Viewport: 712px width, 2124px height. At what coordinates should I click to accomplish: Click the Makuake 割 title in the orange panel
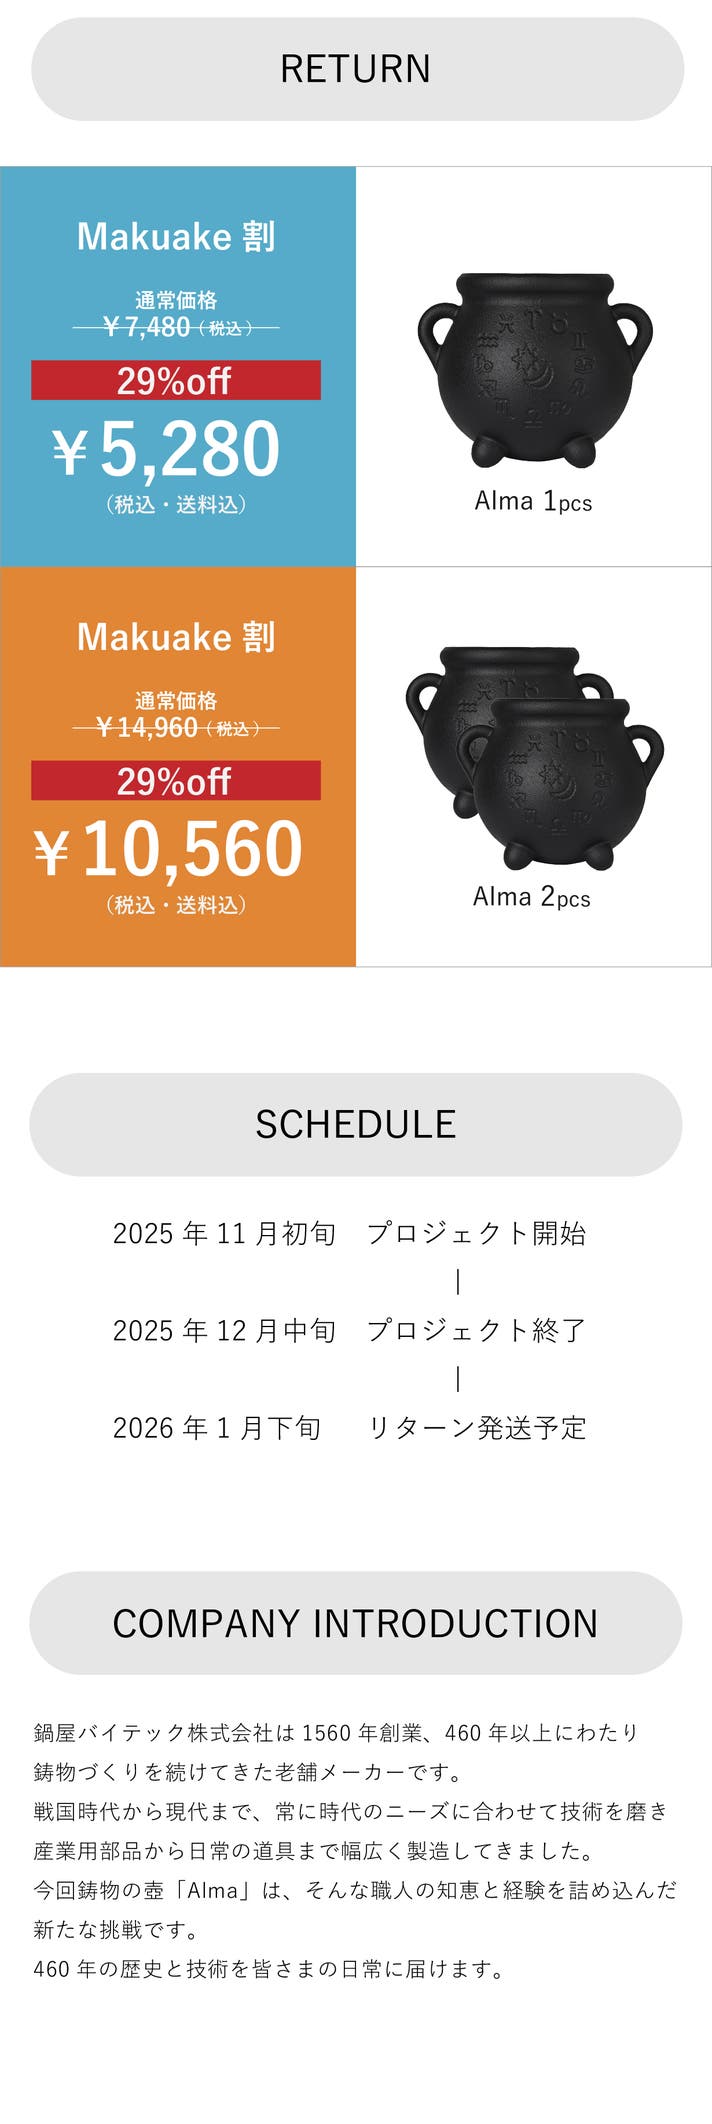[x=176, y=637]
